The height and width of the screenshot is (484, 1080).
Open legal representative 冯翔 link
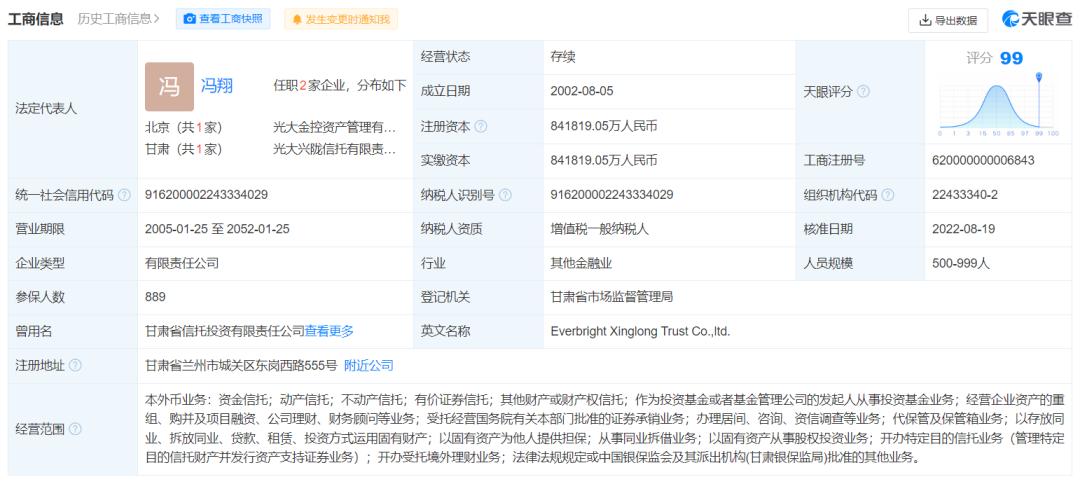(216, 86)
